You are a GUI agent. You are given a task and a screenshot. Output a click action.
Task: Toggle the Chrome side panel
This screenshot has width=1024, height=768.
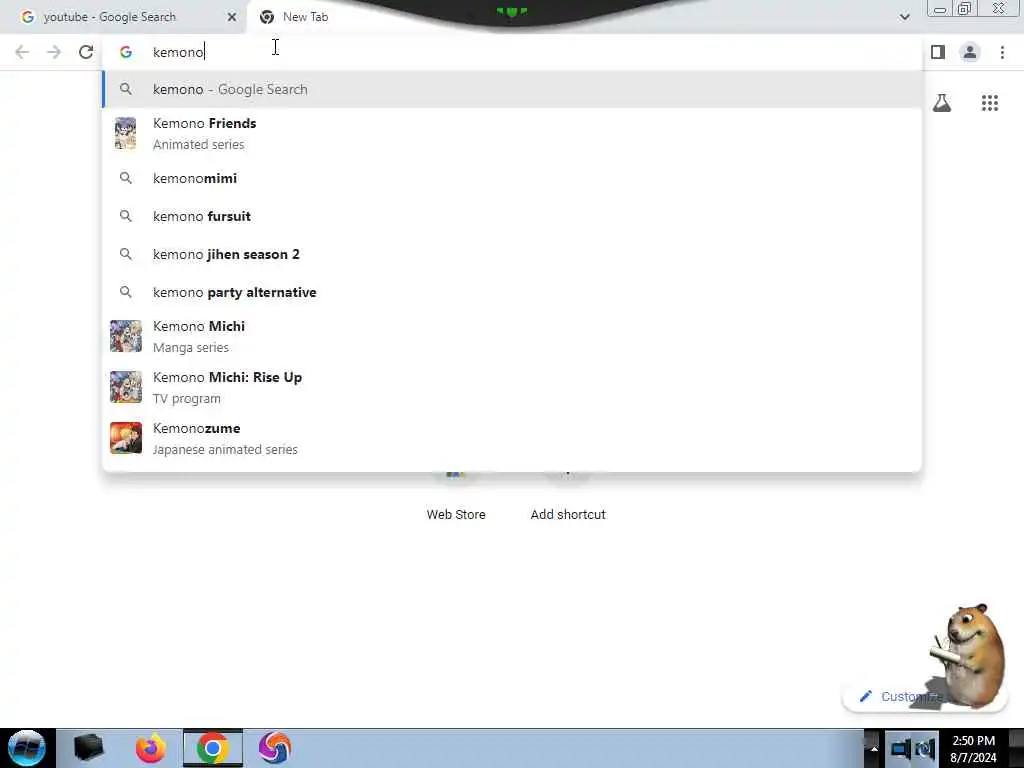tap(938, 52)
